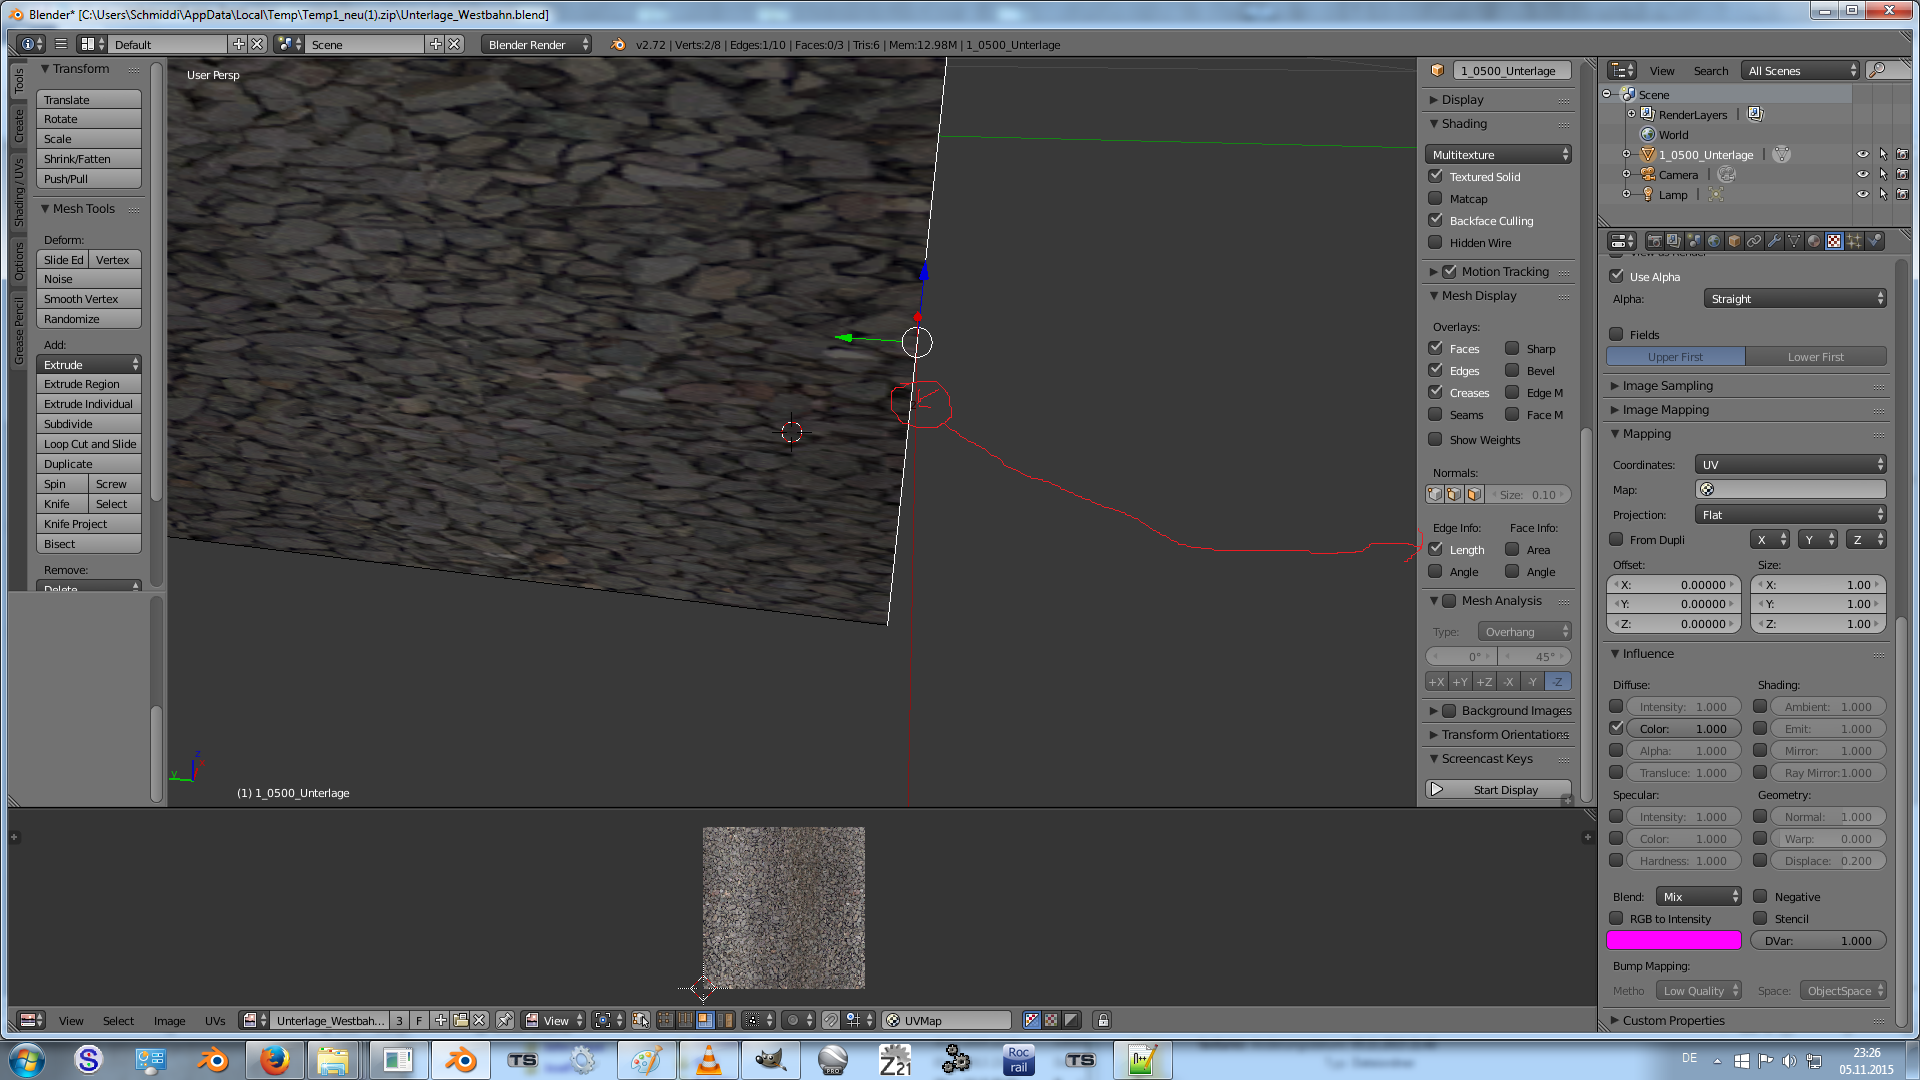Screen dimensions: 1920x1080
Task: Open the Object Constraints tab (chain icon)
Action: click(1754, 241)
